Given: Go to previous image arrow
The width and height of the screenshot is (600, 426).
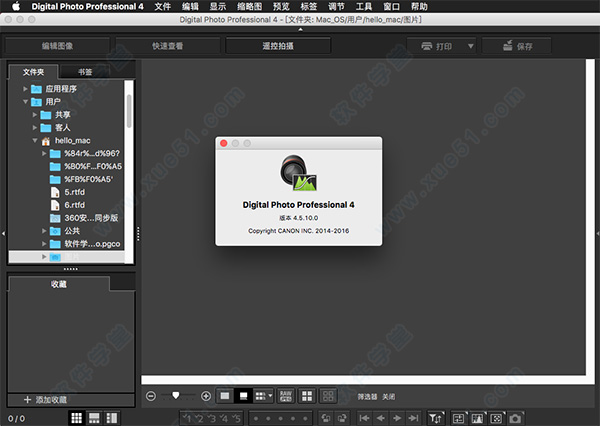Looking at the screenshot, I should 381,418.
